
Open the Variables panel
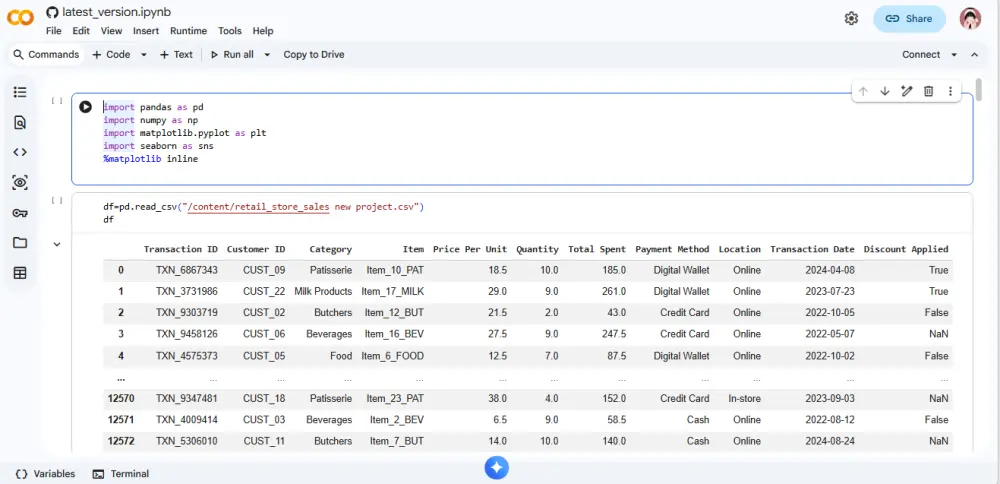pos(45,474)
